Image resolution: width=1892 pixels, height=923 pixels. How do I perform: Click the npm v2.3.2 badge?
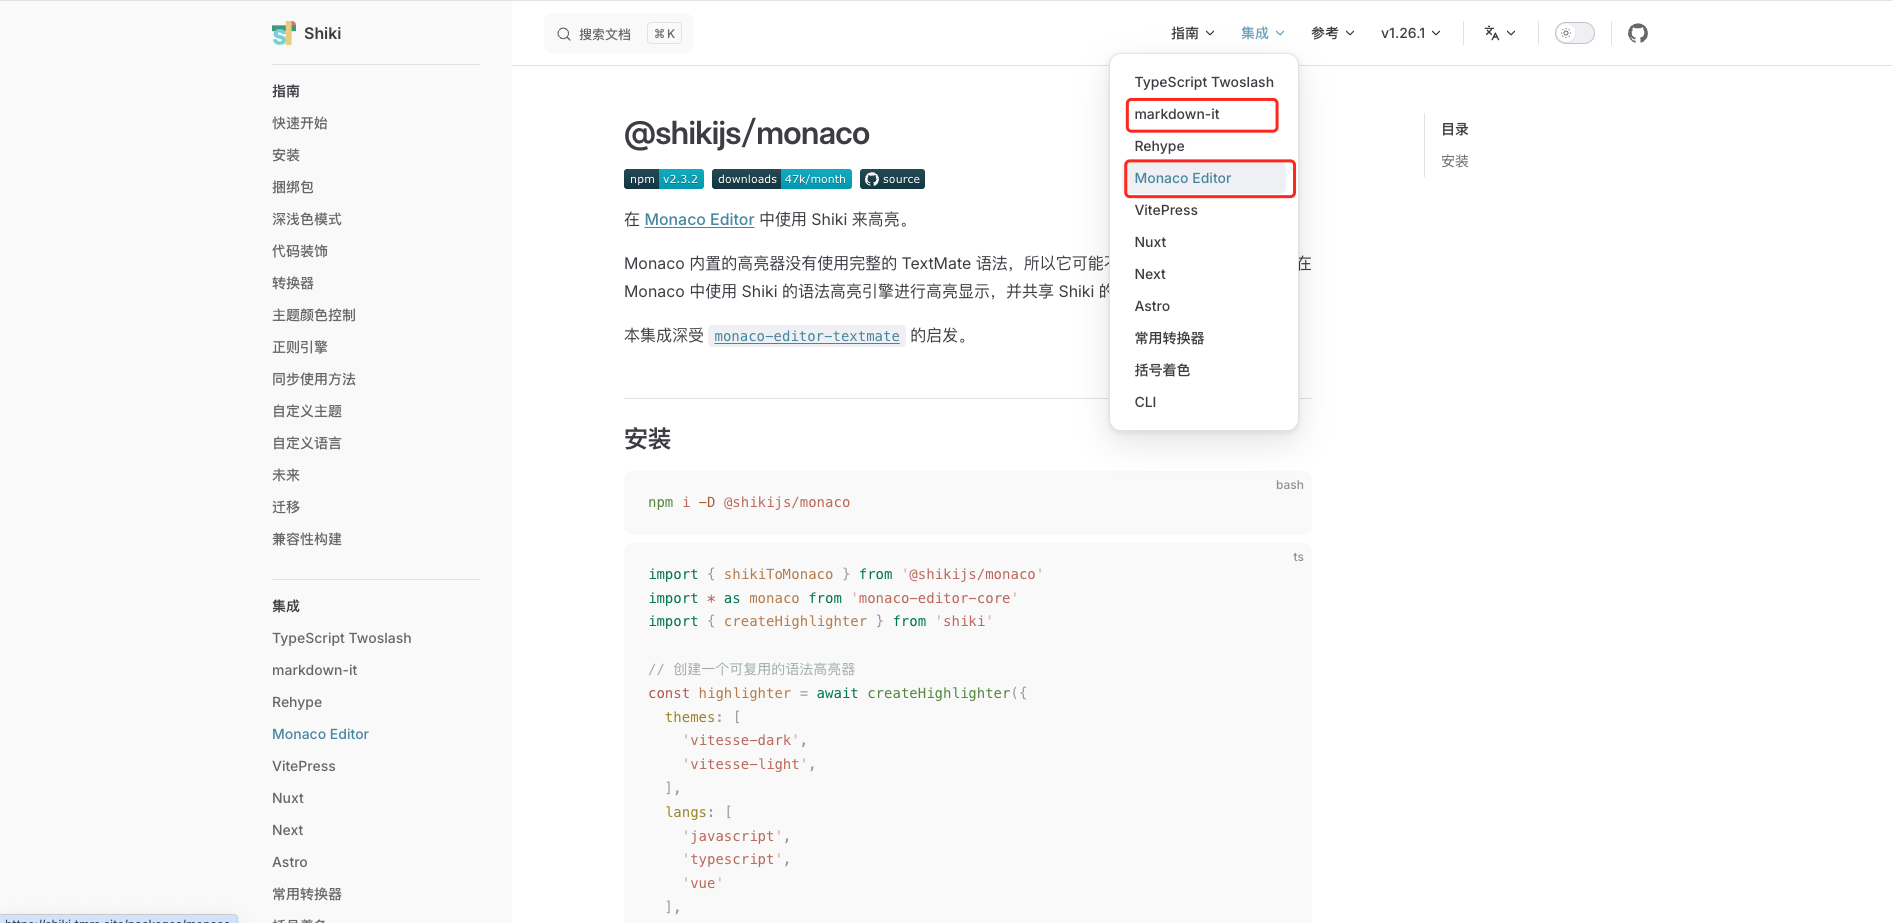click(x=664, y=179)
